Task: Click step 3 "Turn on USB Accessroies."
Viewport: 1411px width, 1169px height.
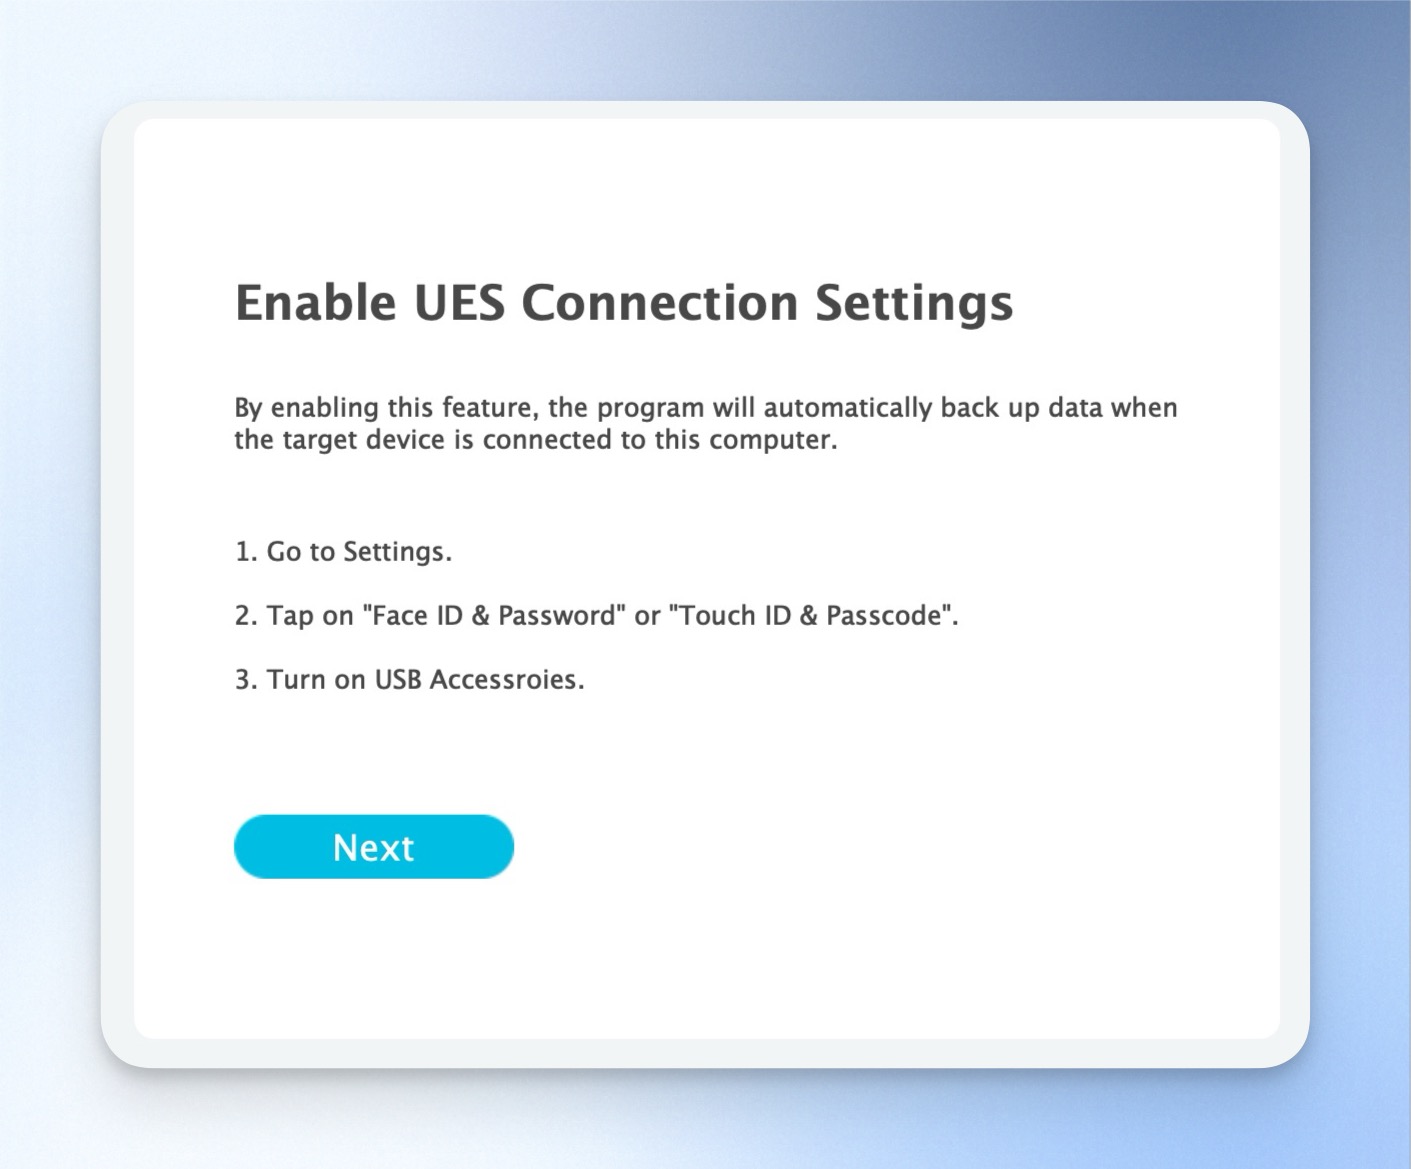Action: (x=409, y=680)
